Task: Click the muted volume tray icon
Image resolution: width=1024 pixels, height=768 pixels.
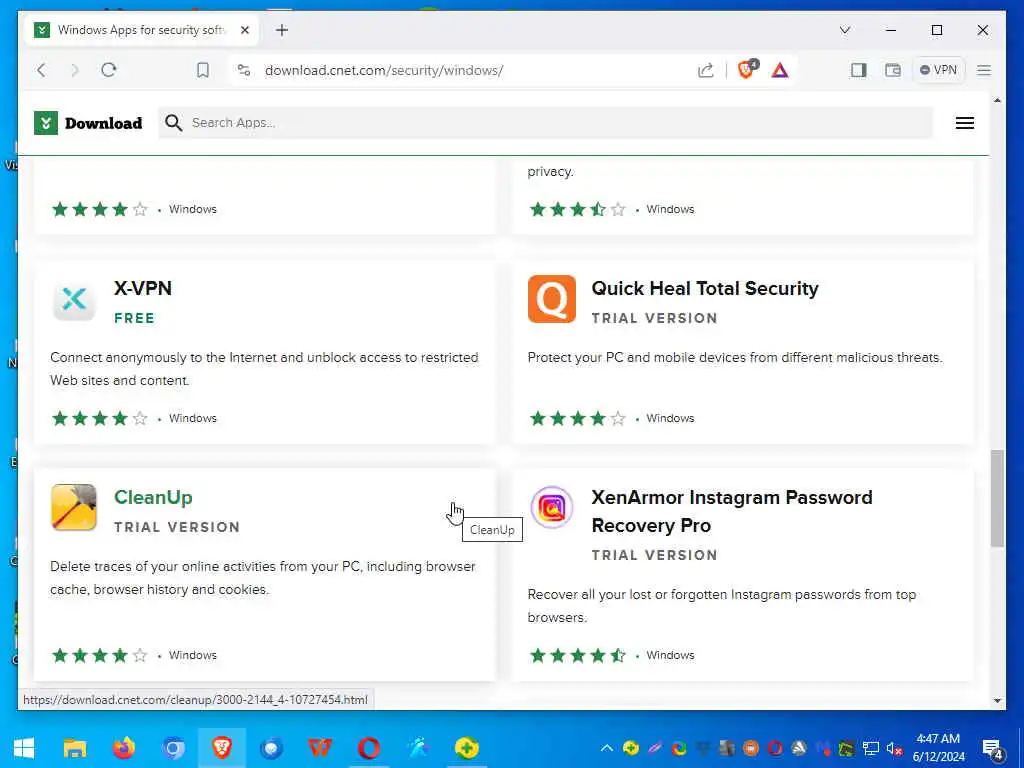Action: pyautogui.click(x=895, y=748)
